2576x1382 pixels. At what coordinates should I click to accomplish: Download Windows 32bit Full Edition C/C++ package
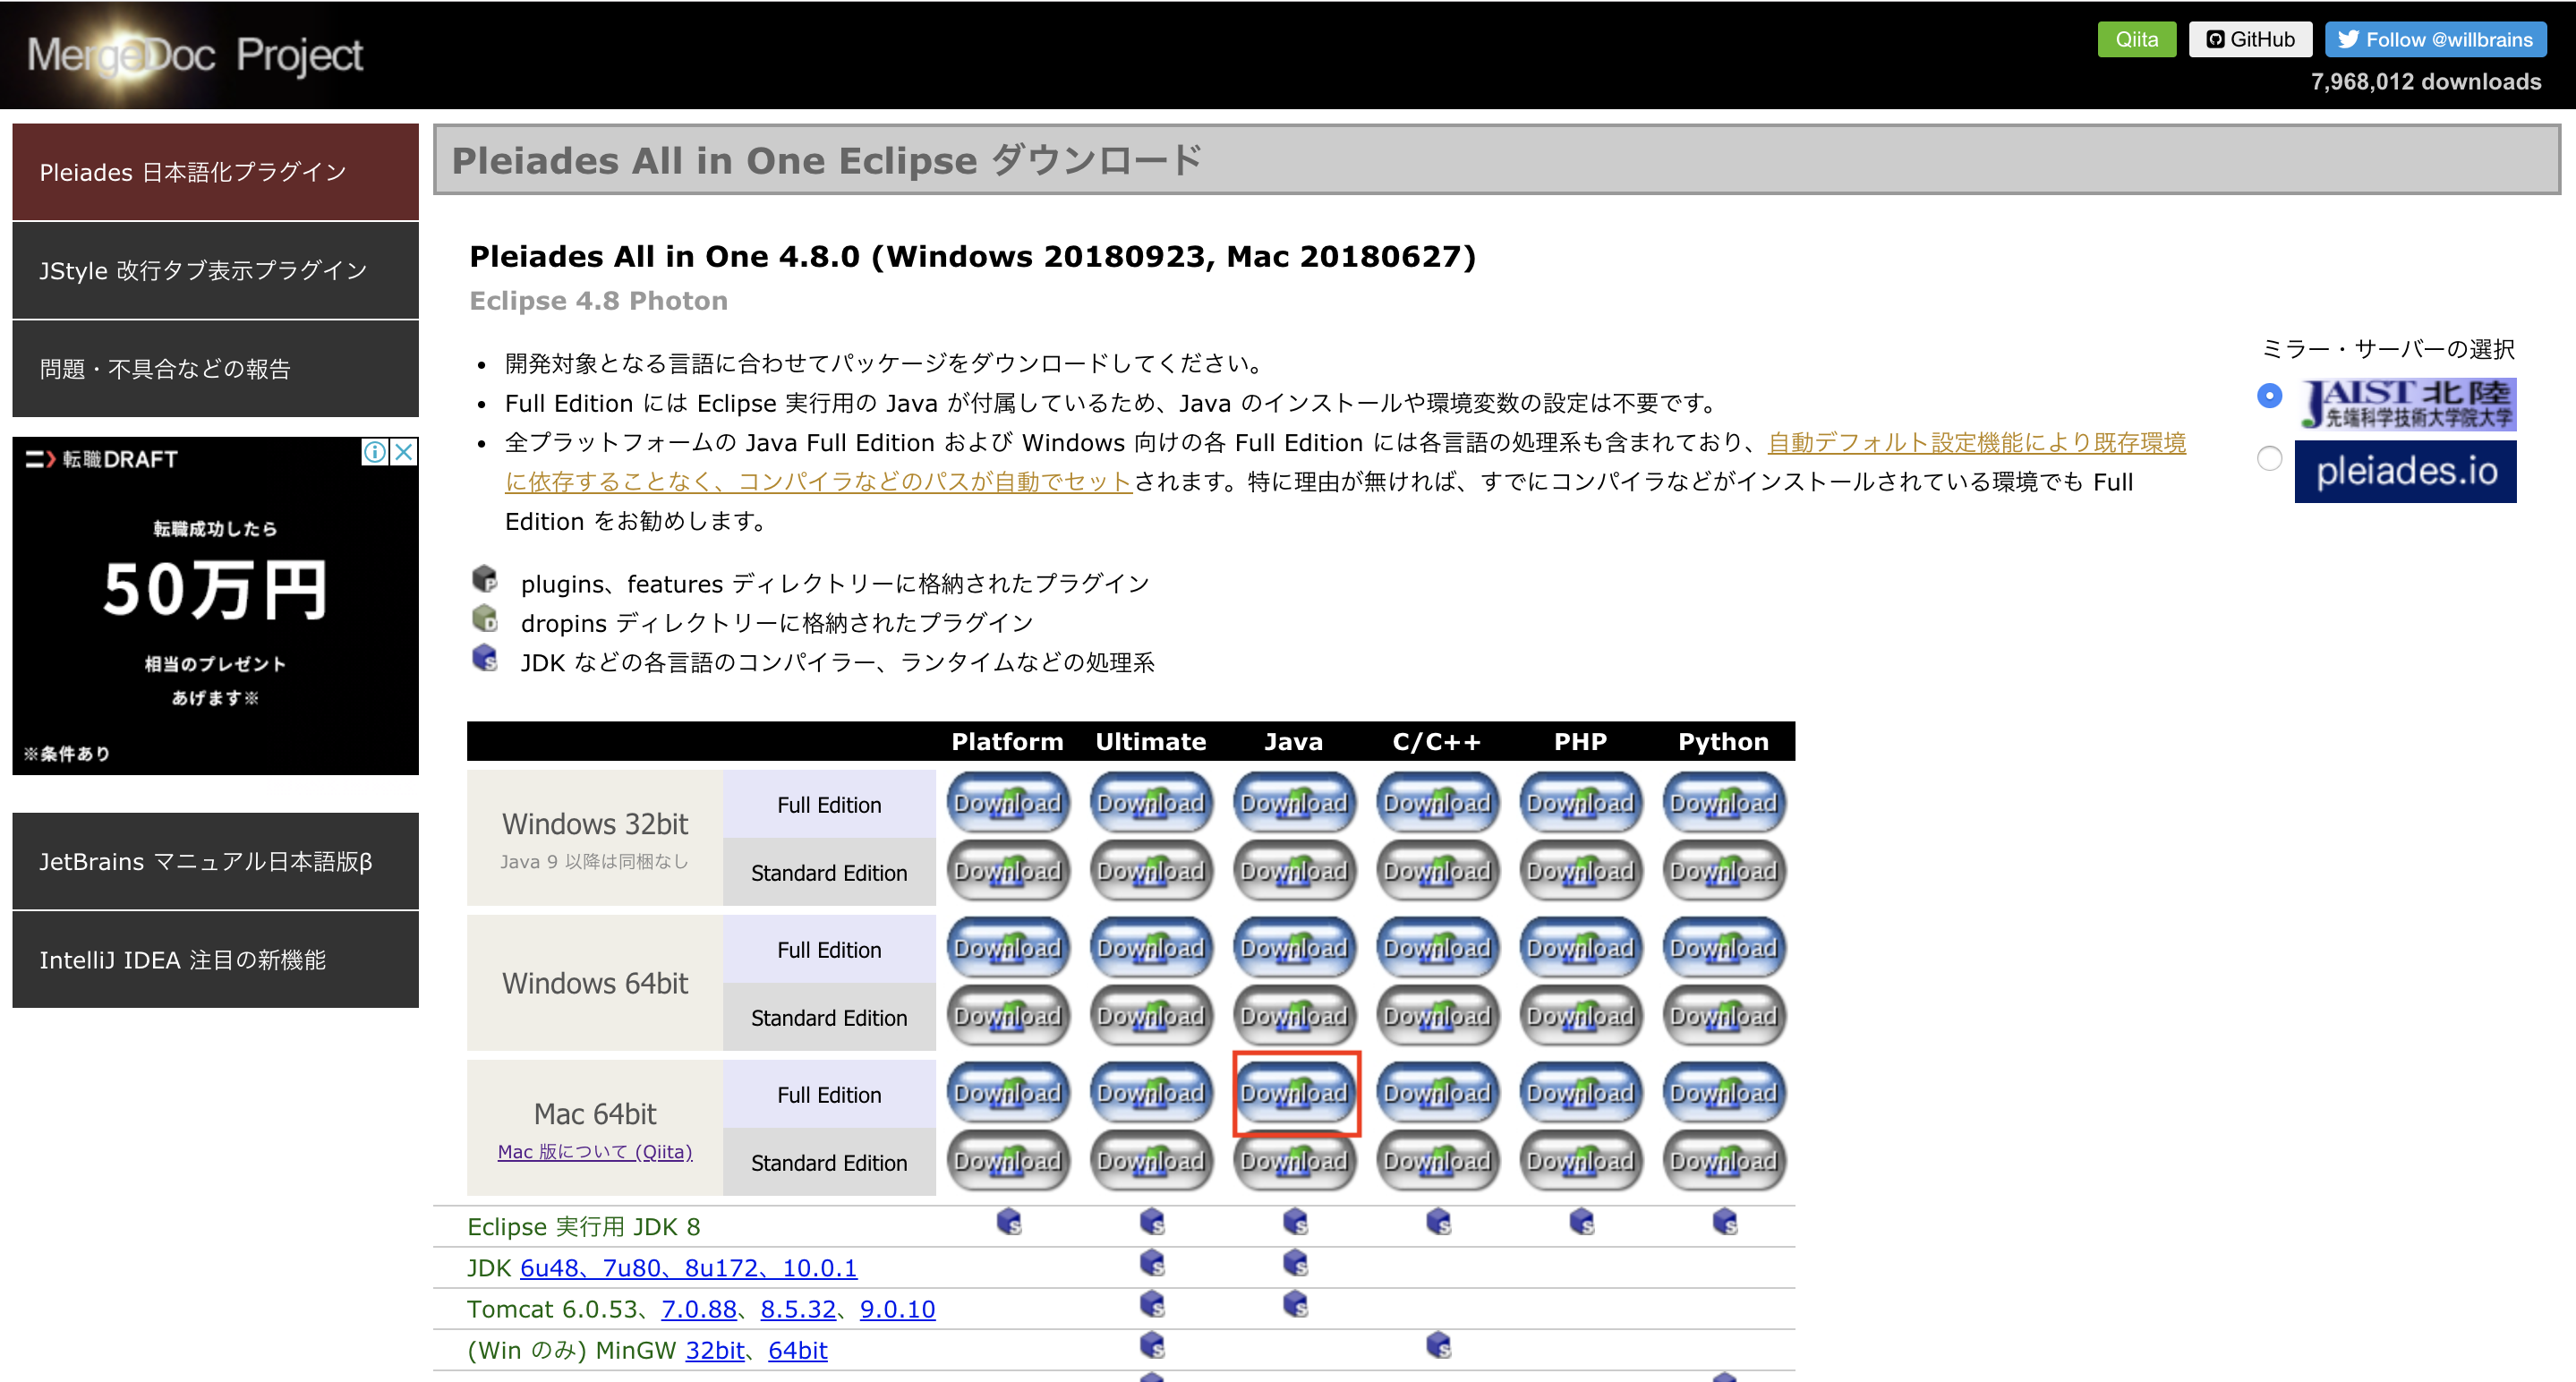1437,803
